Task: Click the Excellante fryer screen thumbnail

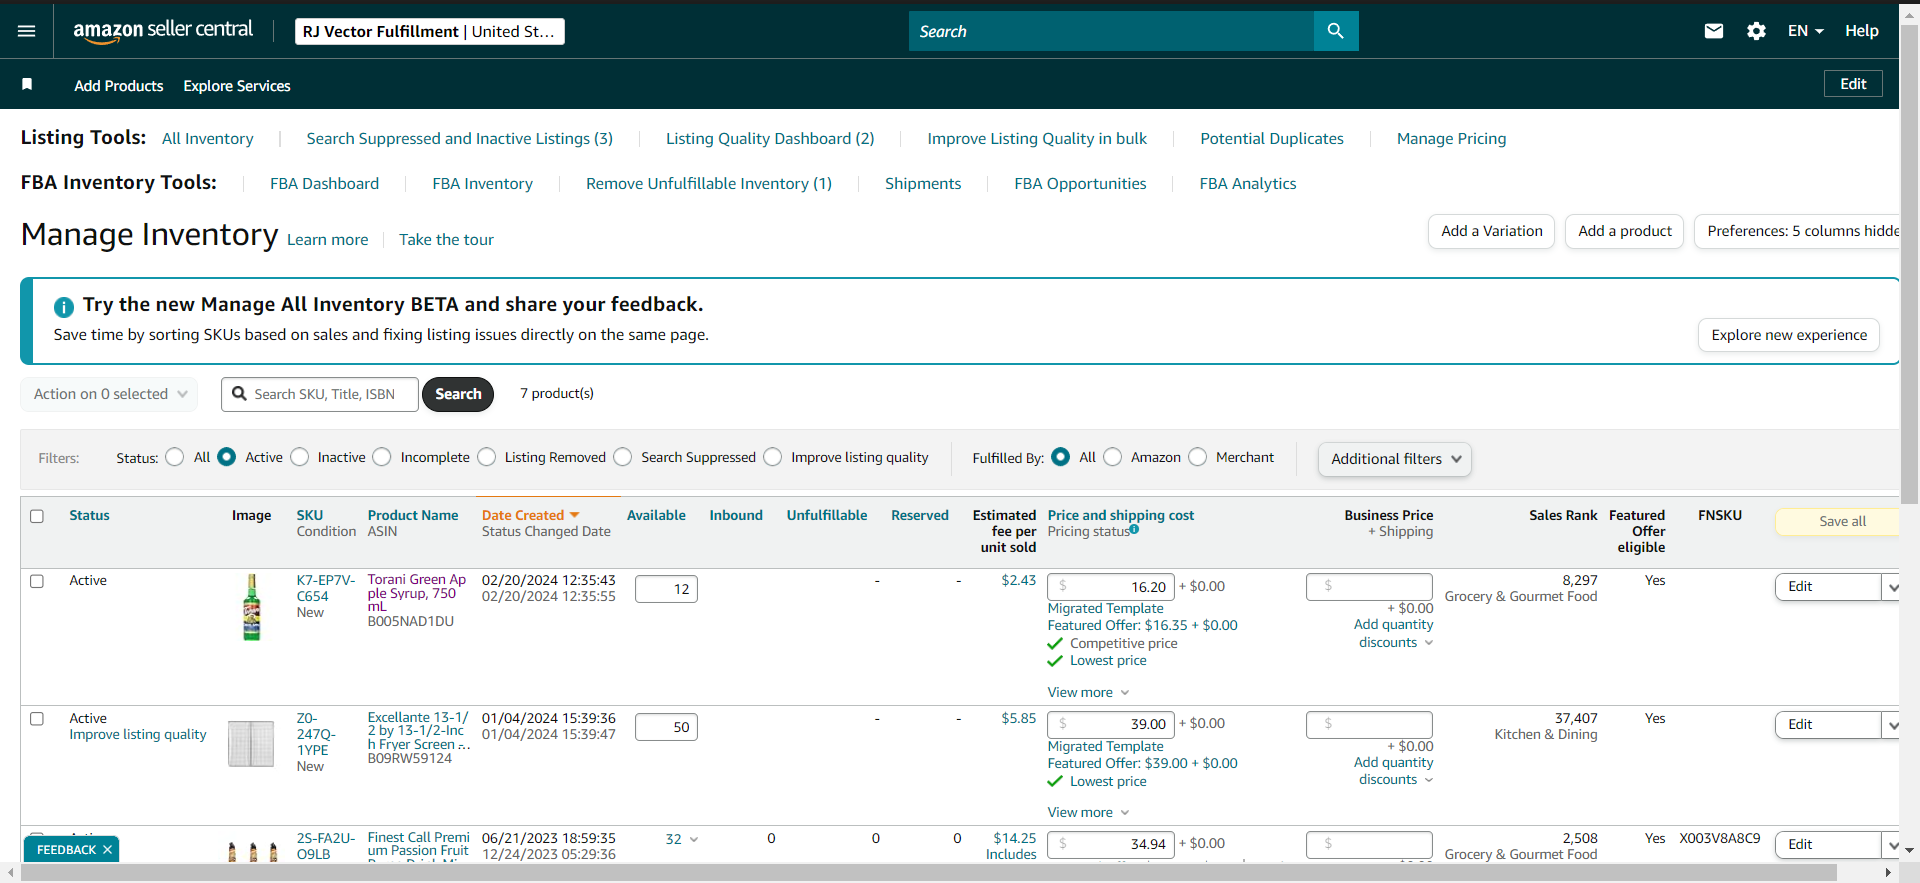Action: click(x=251, y=744)
